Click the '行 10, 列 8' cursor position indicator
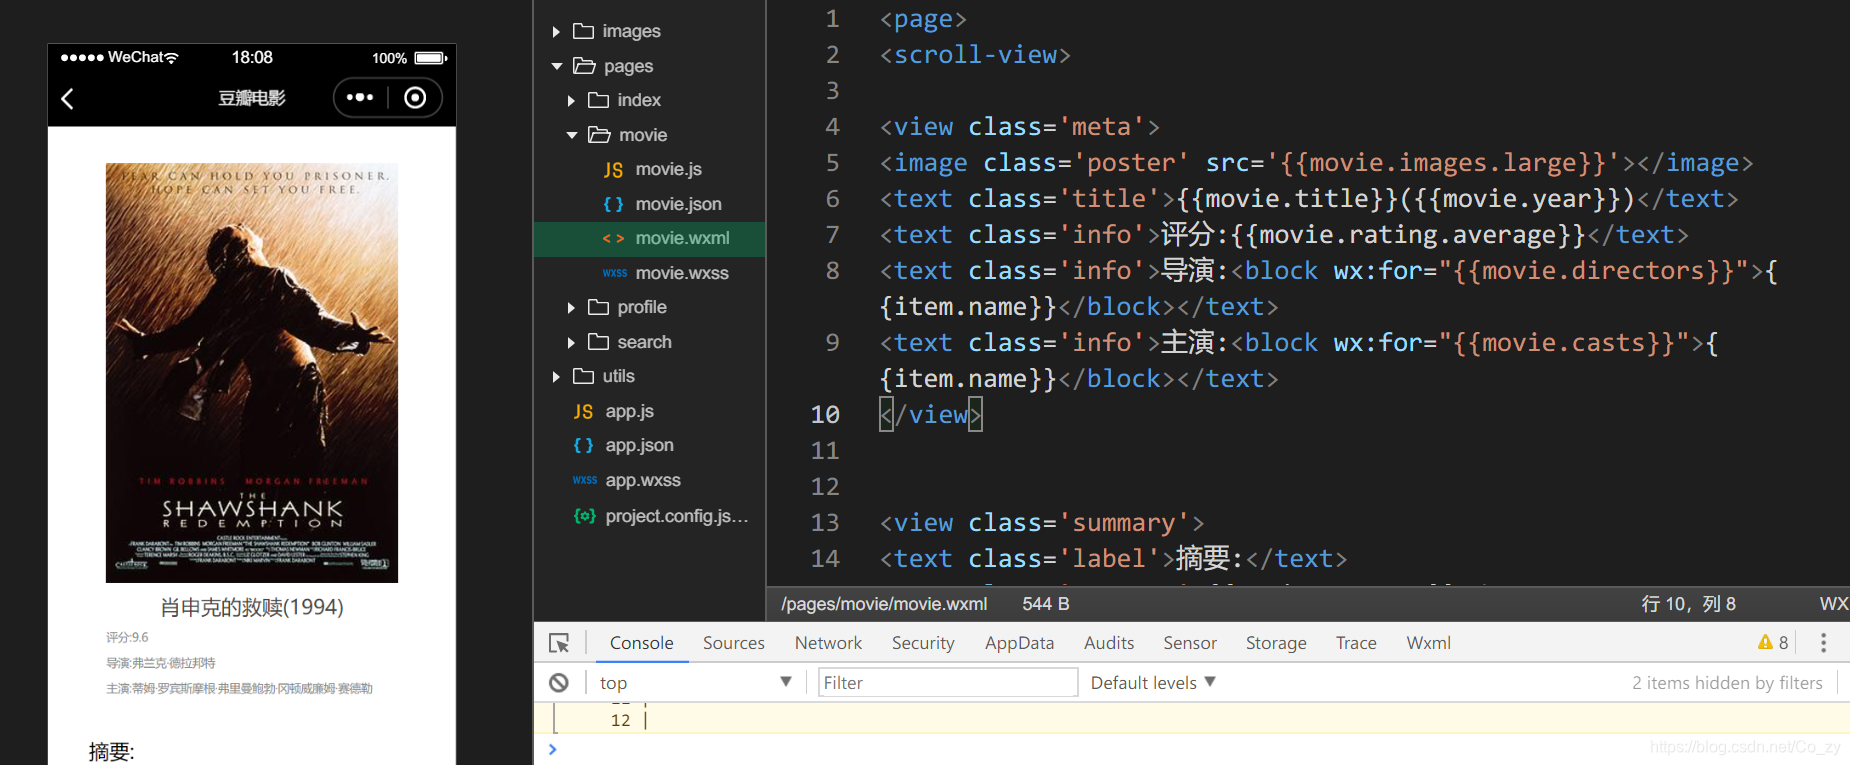 tap(1688, 604)
